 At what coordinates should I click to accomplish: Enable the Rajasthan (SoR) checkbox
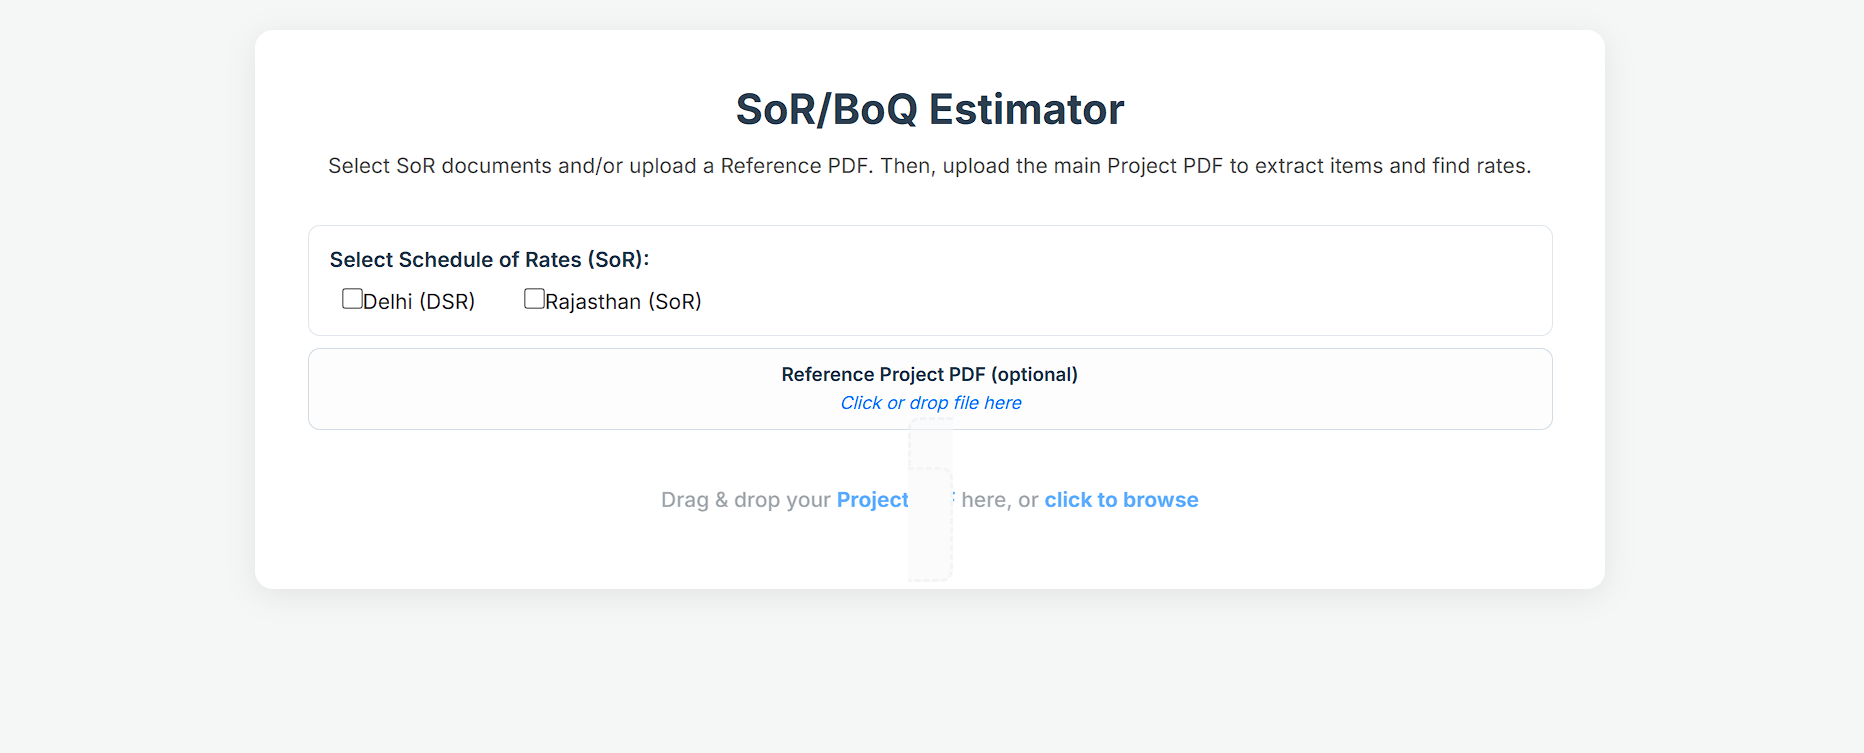point(534,298)
